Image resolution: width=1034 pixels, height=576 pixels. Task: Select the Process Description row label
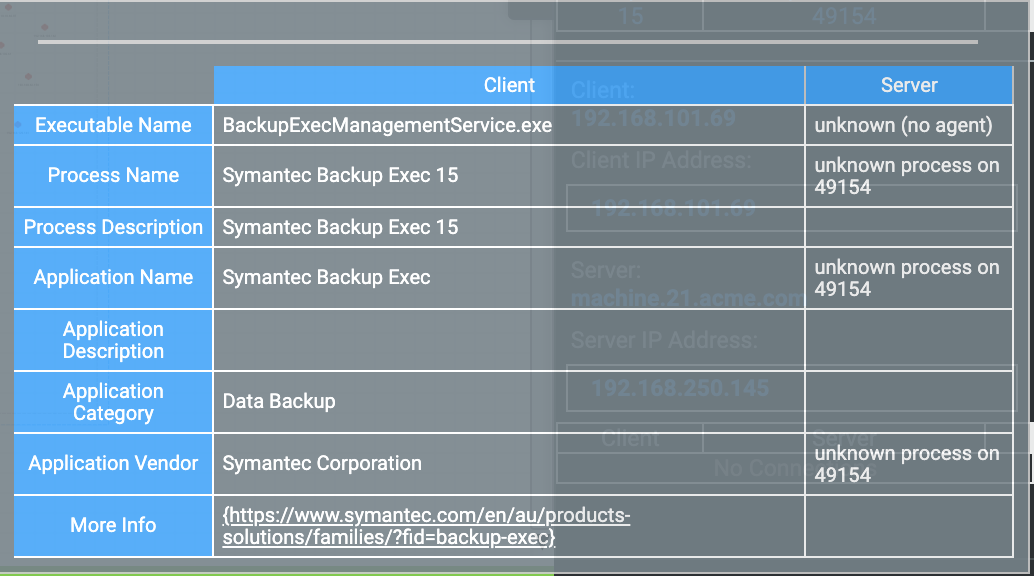click(113, 227)
